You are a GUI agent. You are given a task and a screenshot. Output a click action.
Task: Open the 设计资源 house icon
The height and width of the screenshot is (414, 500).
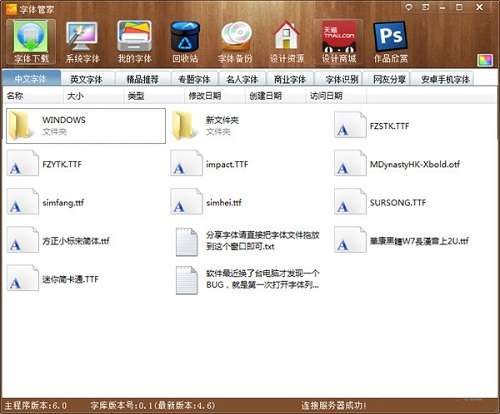click(287, 42)
